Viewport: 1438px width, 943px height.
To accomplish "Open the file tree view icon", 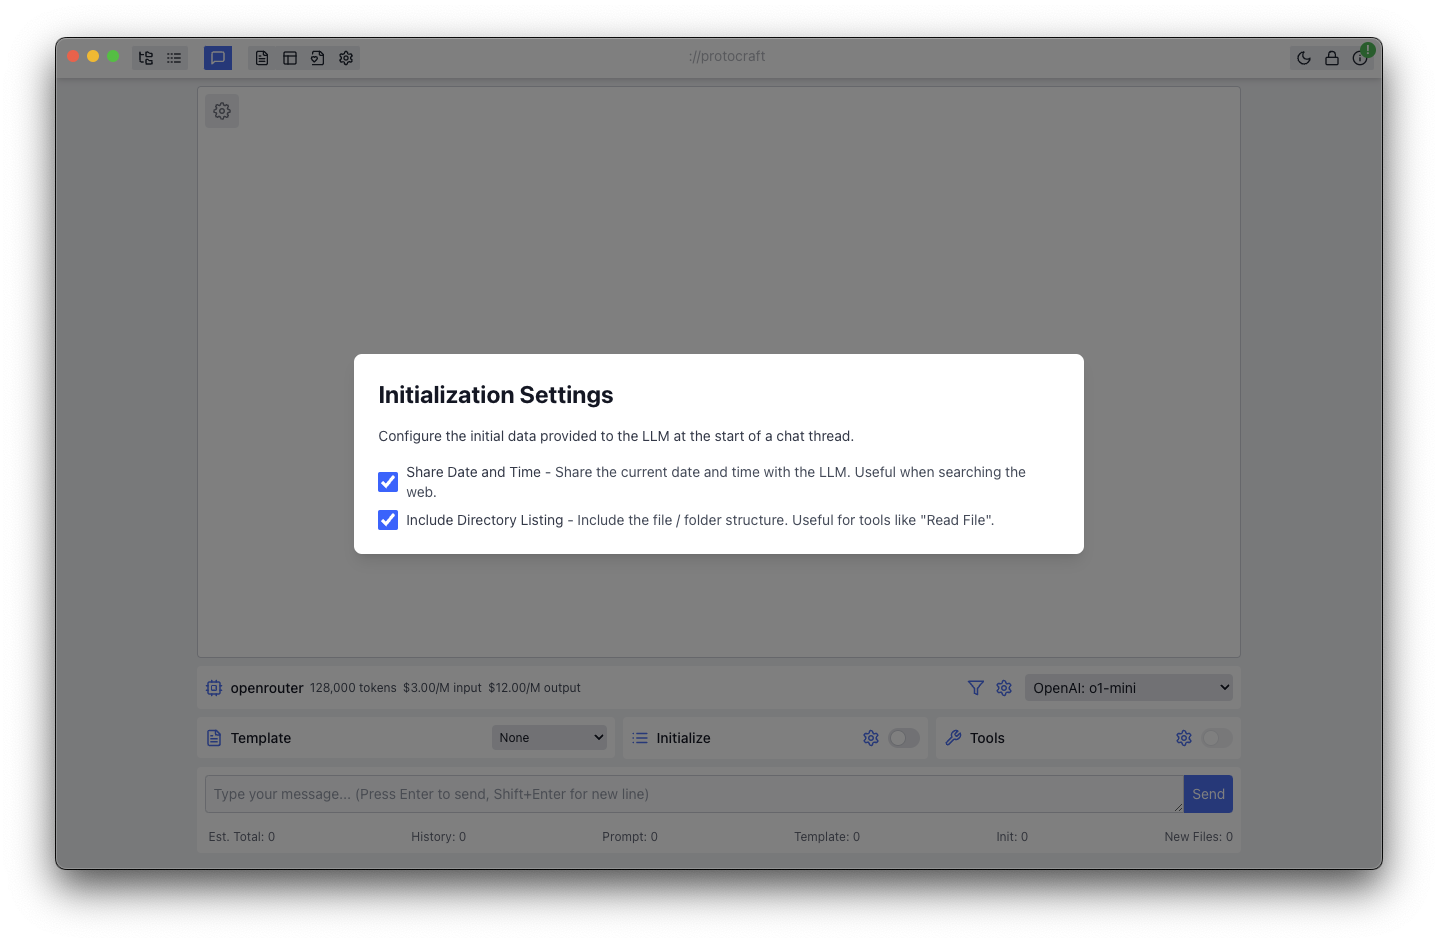I will [x=146, y=58].
